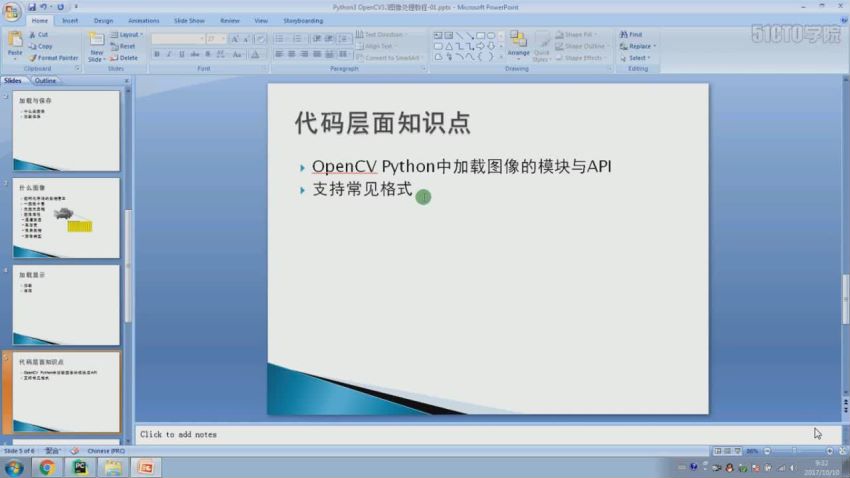Insert a New Slide
The image size is (850, 478).
tap(96, 46)
